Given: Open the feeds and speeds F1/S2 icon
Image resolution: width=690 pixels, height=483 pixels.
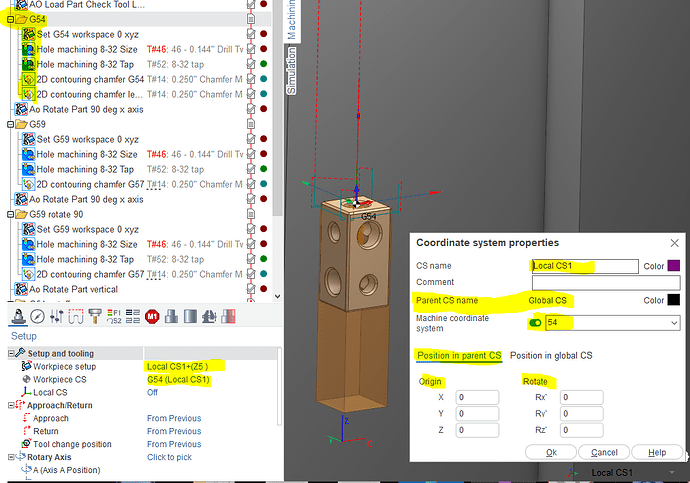Looking at the screenshot, I should [113, 318].
